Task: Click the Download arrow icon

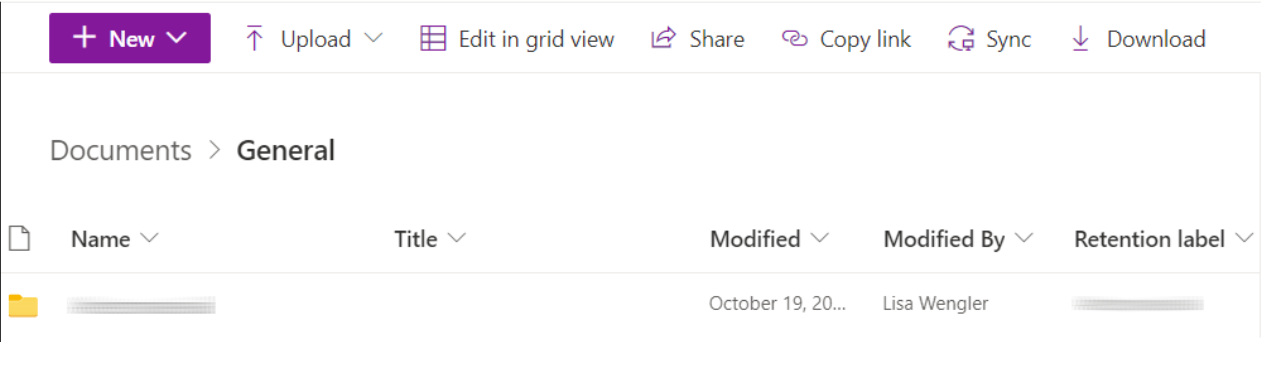Action: 1080,39
